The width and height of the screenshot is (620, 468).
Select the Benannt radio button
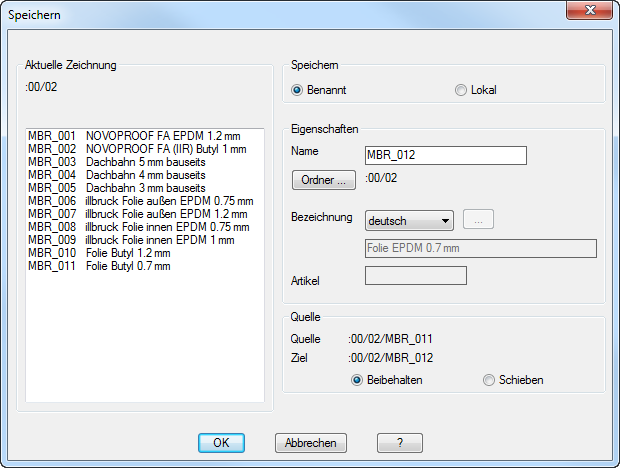[297, 90]
